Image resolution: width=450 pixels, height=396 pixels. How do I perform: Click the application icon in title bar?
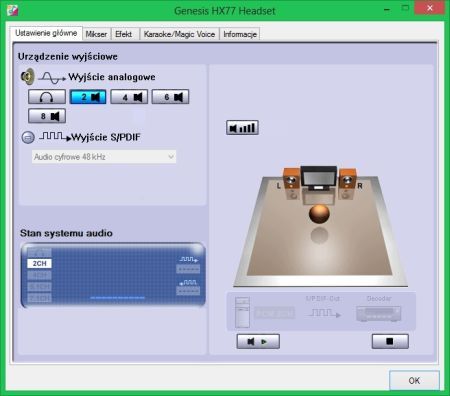coord(12,10)
